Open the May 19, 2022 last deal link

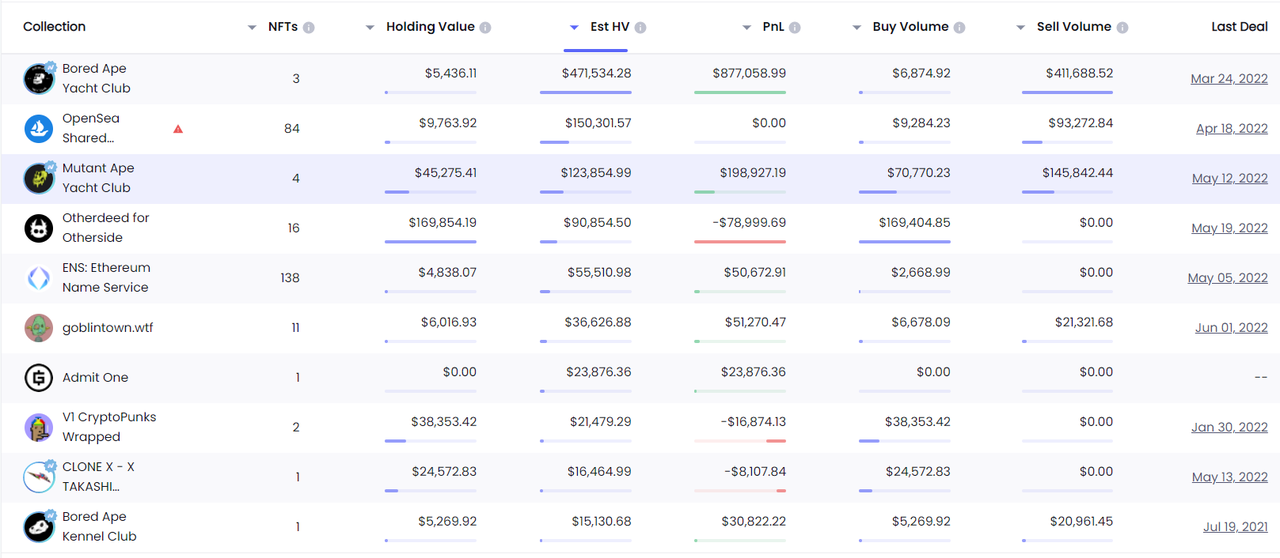(x=1230, y=228)
